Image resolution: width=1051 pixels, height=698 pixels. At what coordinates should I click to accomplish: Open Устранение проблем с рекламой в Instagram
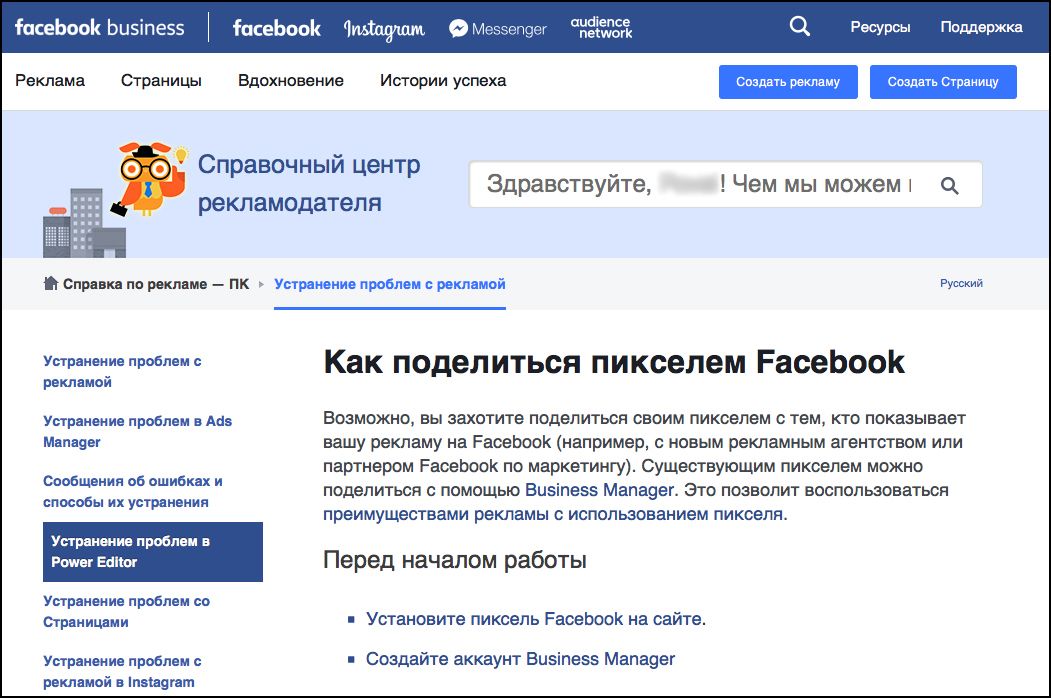click(122, 671)
